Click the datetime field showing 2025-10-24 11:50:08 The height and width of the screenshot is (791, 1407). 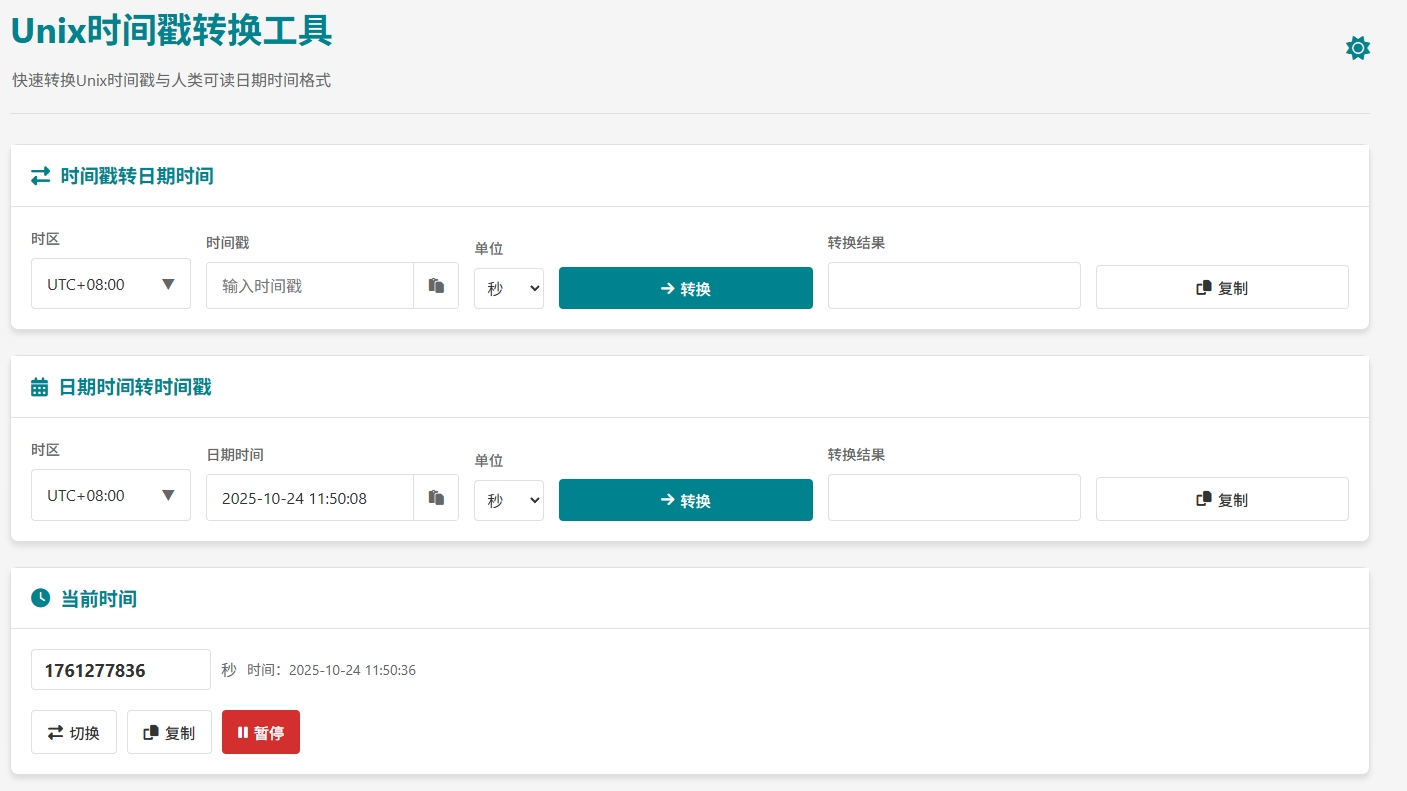[310, 498]
